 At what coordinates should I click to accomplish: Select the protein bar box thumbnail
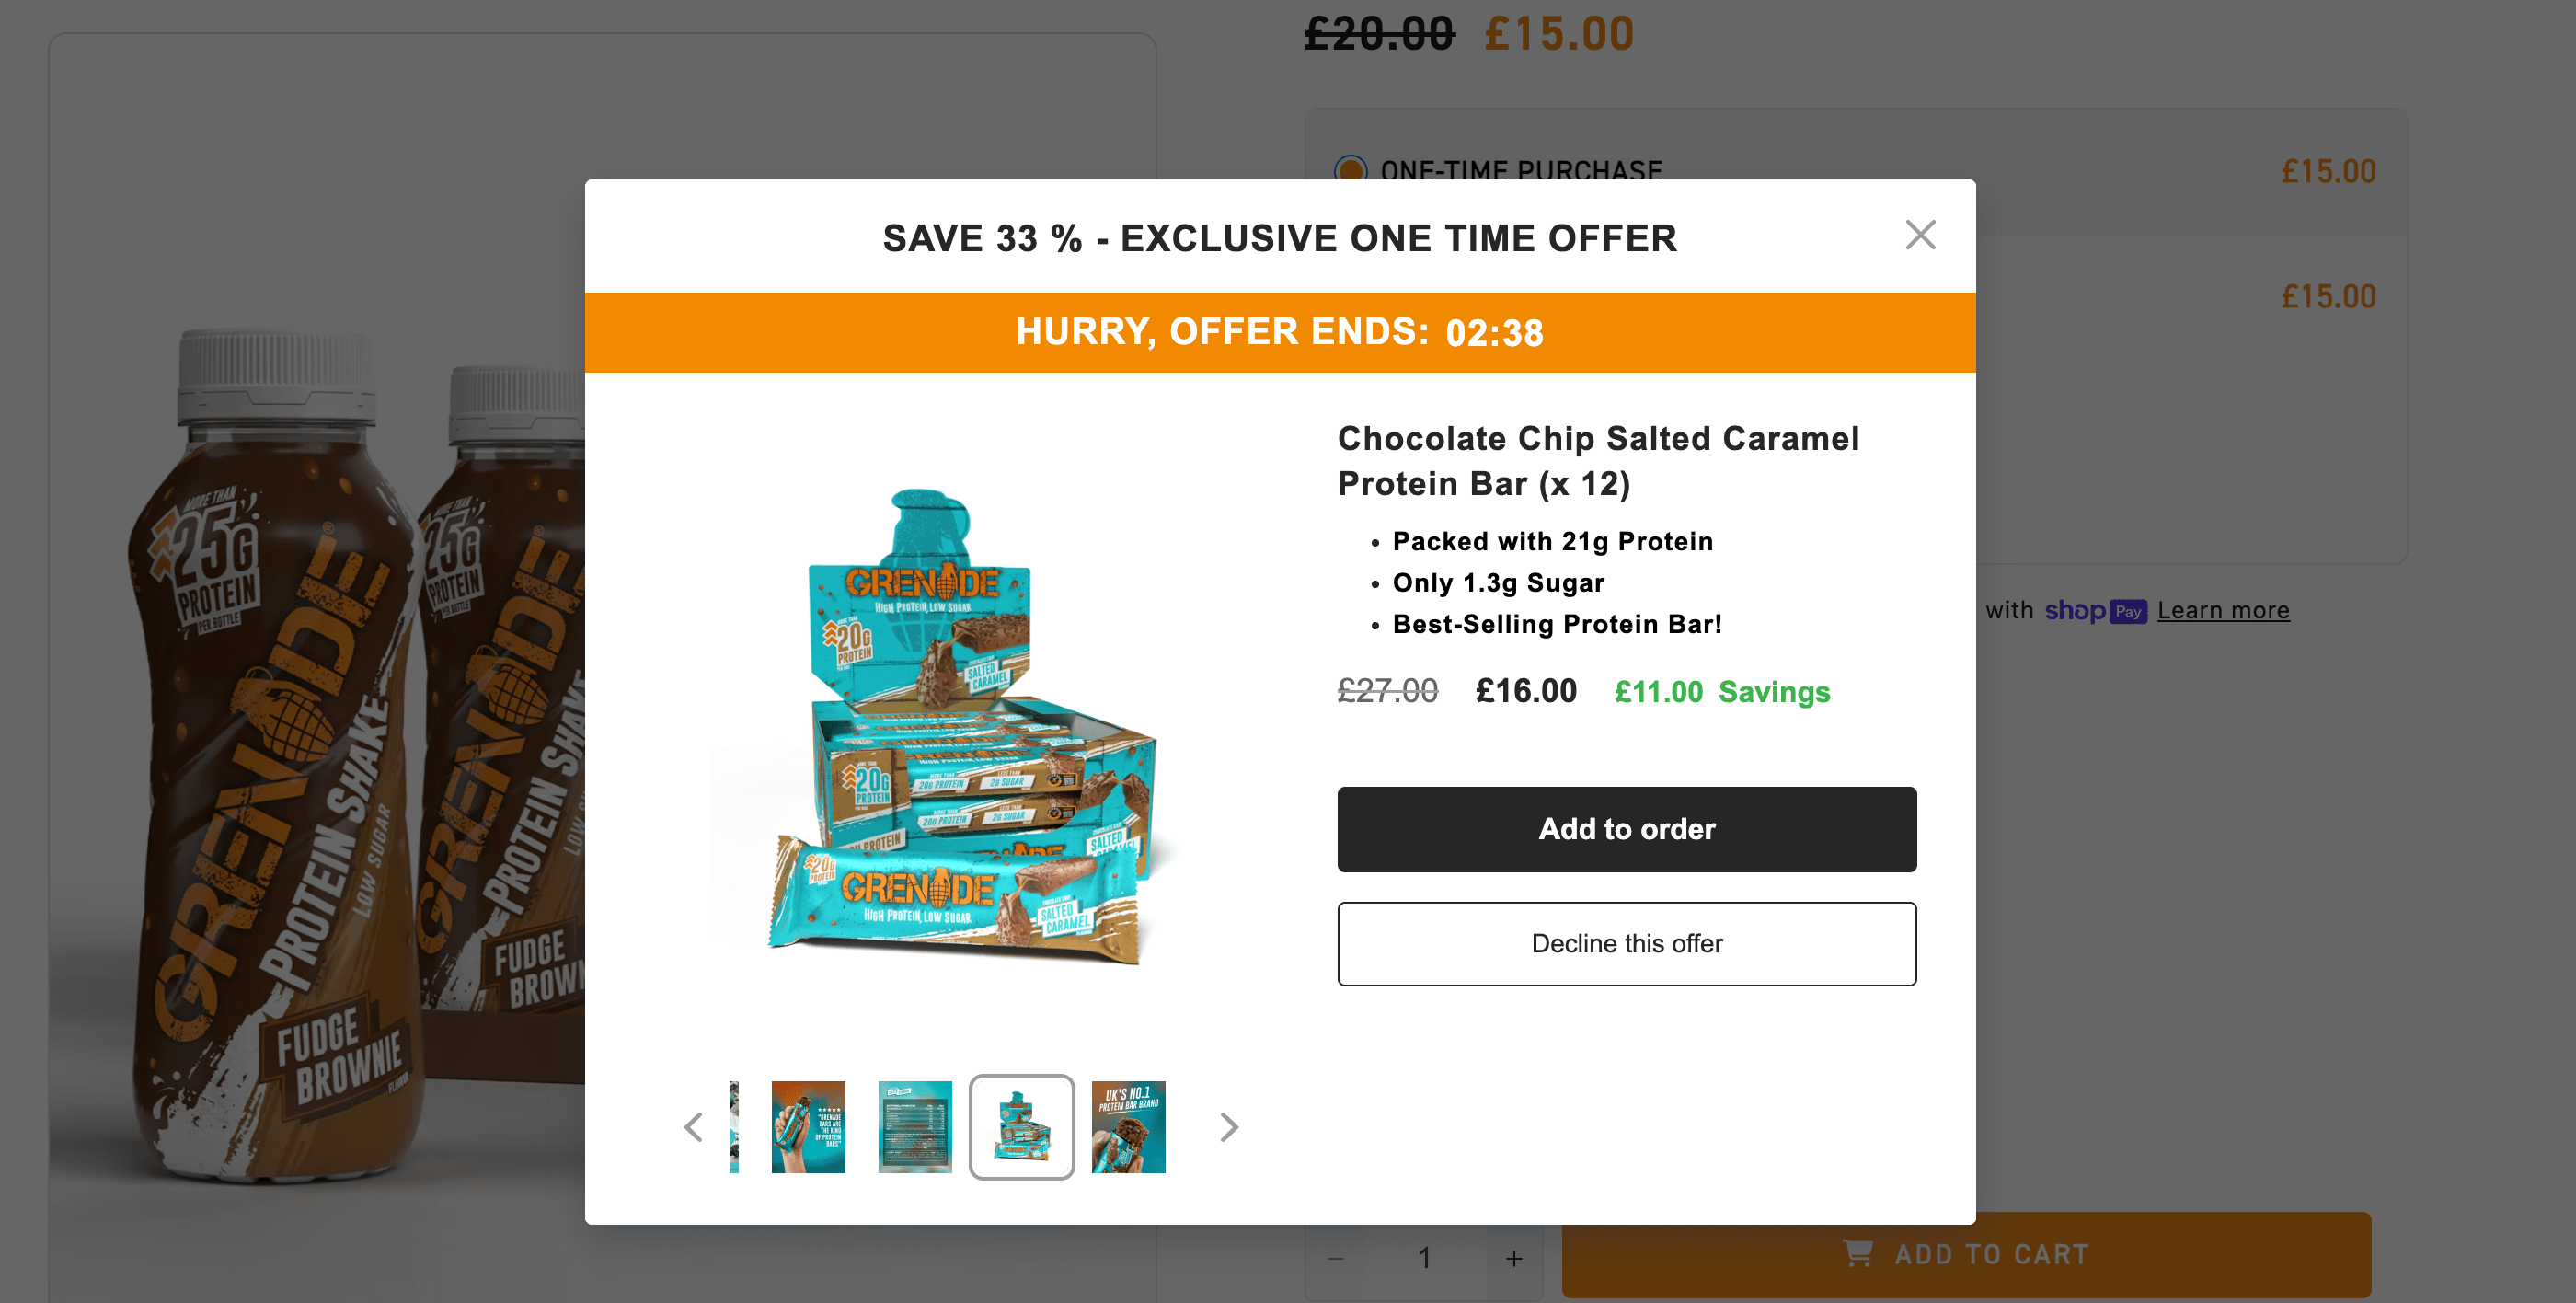(1021, 1127)
